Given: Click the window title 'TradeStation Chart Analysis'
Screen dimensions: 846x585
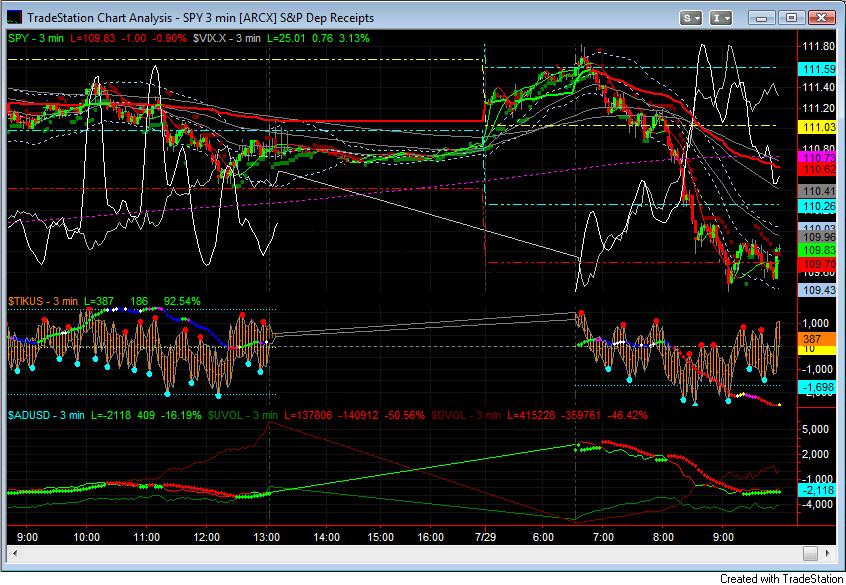Looking at the screenshot, I should click(99, 18).
